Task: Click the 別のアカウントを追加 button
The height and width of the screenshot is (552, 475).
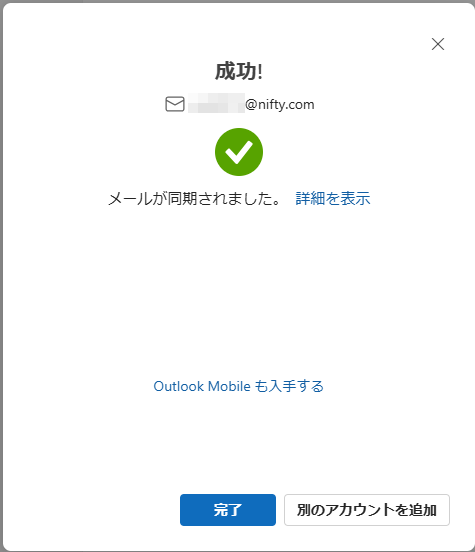Action: [367, 510]
